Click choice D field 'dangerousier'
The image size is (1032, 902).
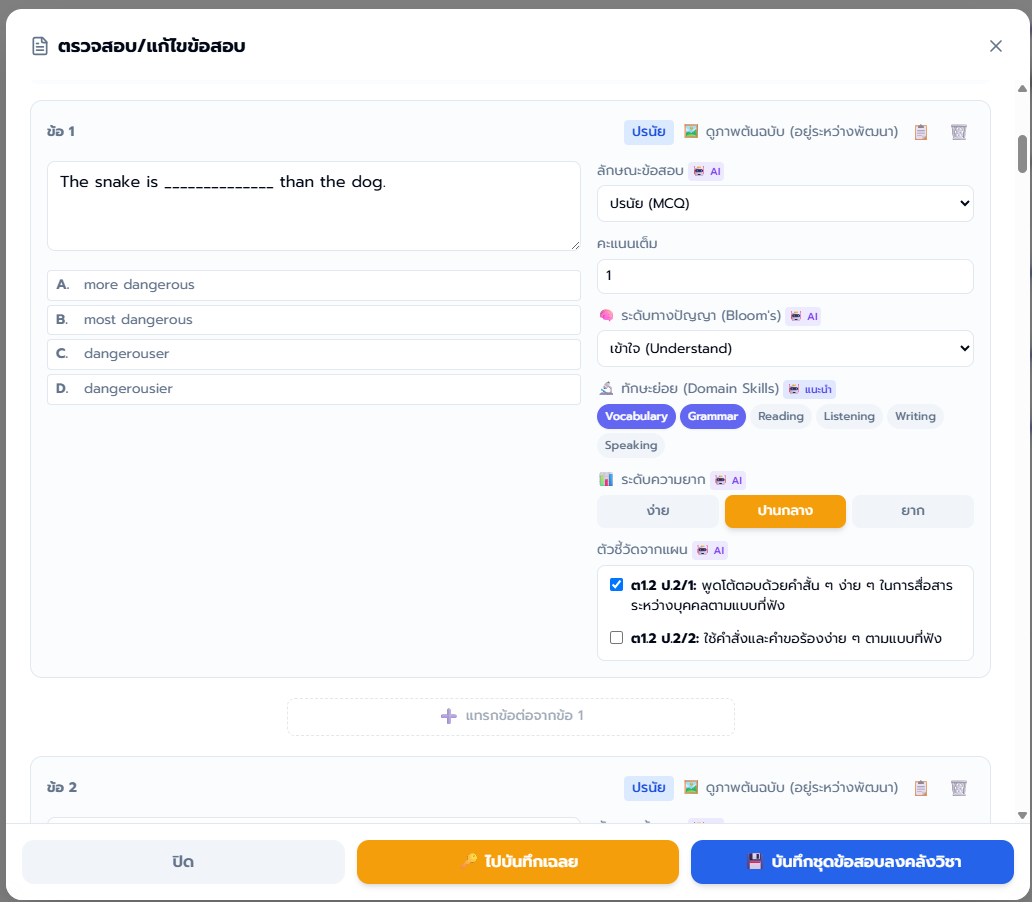pos(314,389)
